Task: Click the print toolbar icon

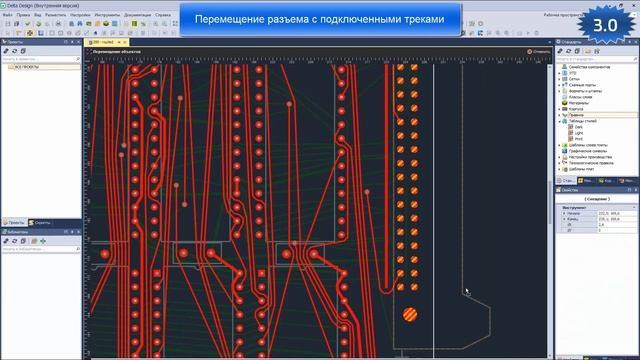Action: (x=58, y=24)
